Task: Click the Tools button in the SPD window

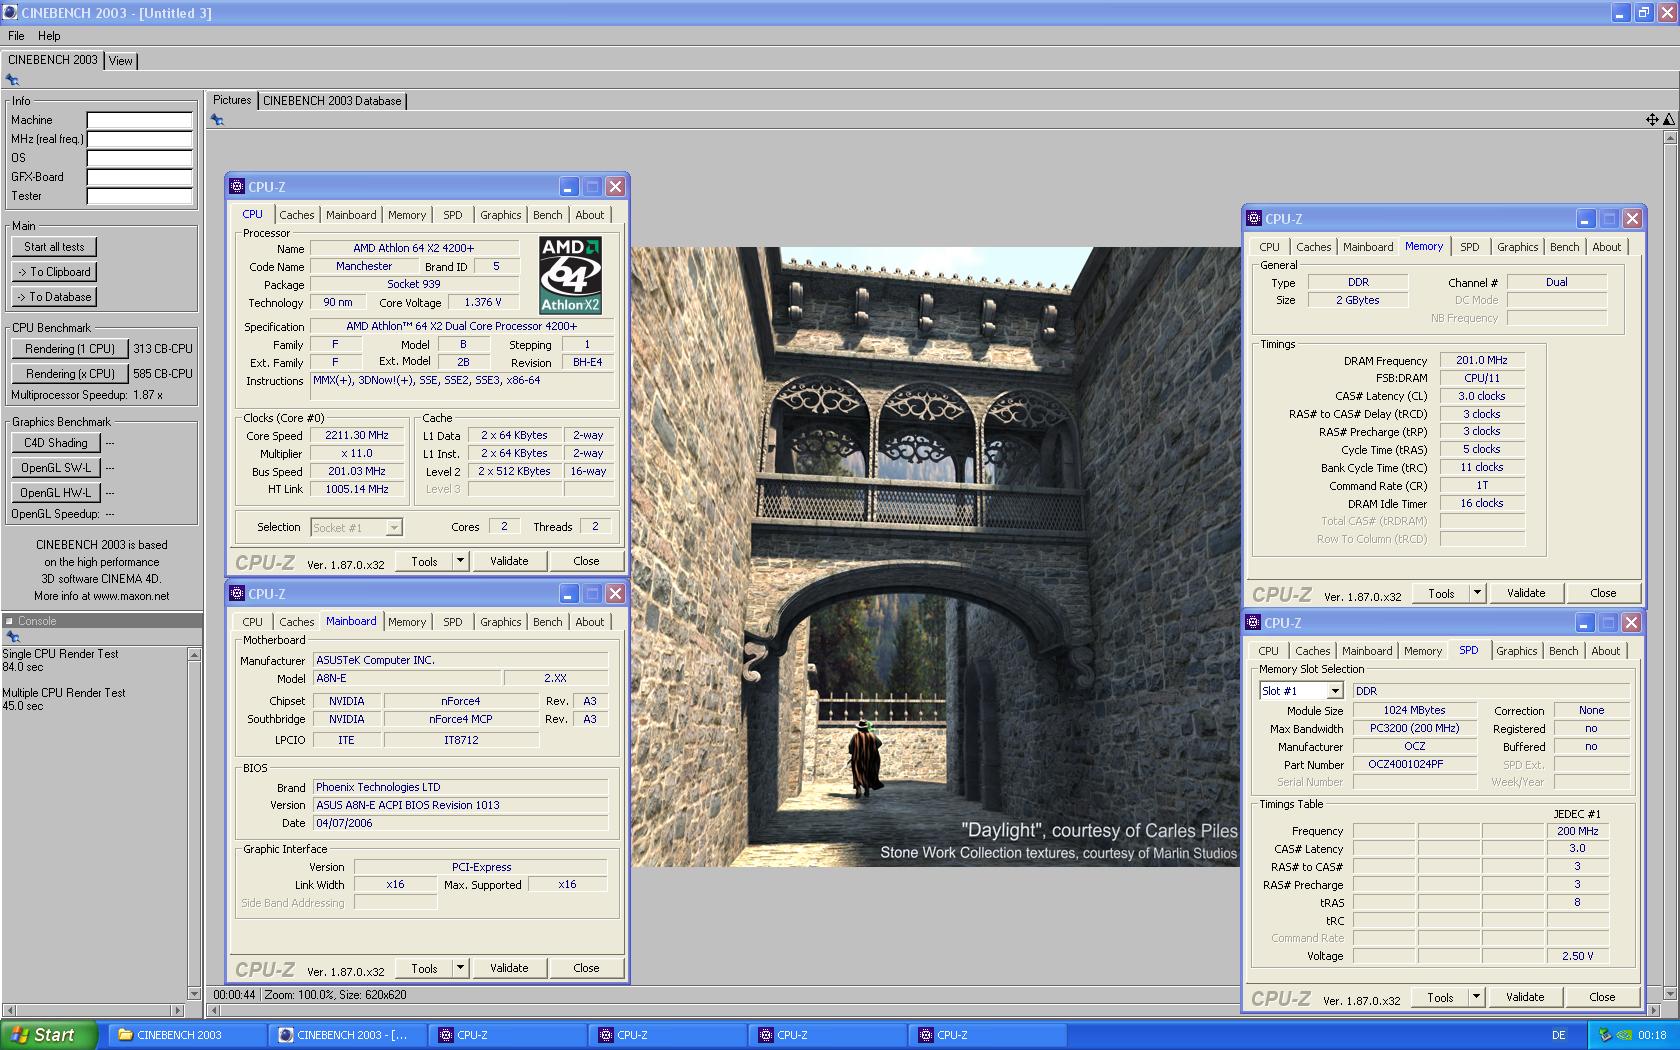Action: [1440, 997]
